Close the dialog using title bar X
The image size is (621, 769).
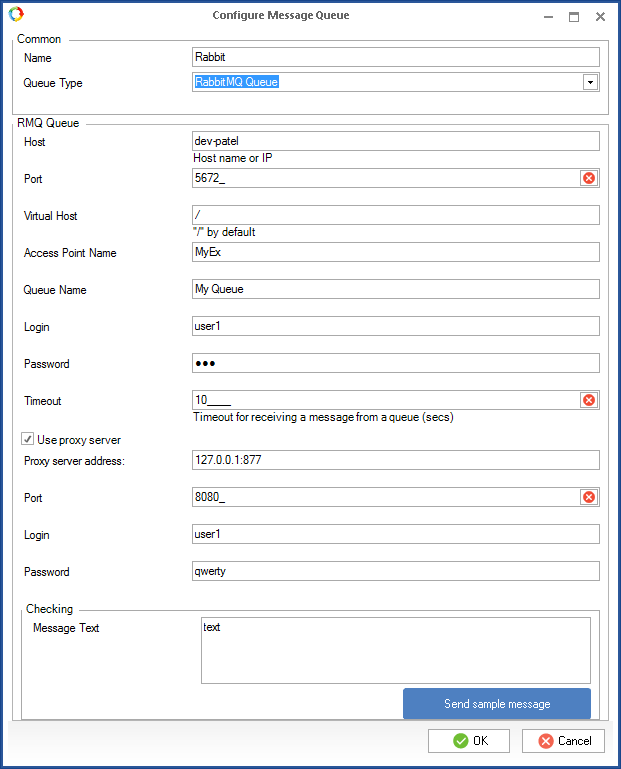[600, 16]
